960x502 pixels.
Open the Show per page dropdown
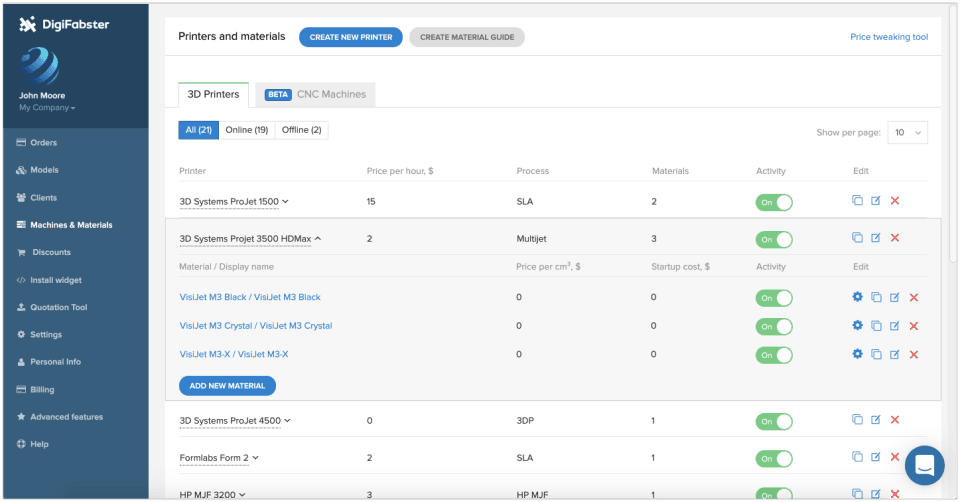coord(907,132)
